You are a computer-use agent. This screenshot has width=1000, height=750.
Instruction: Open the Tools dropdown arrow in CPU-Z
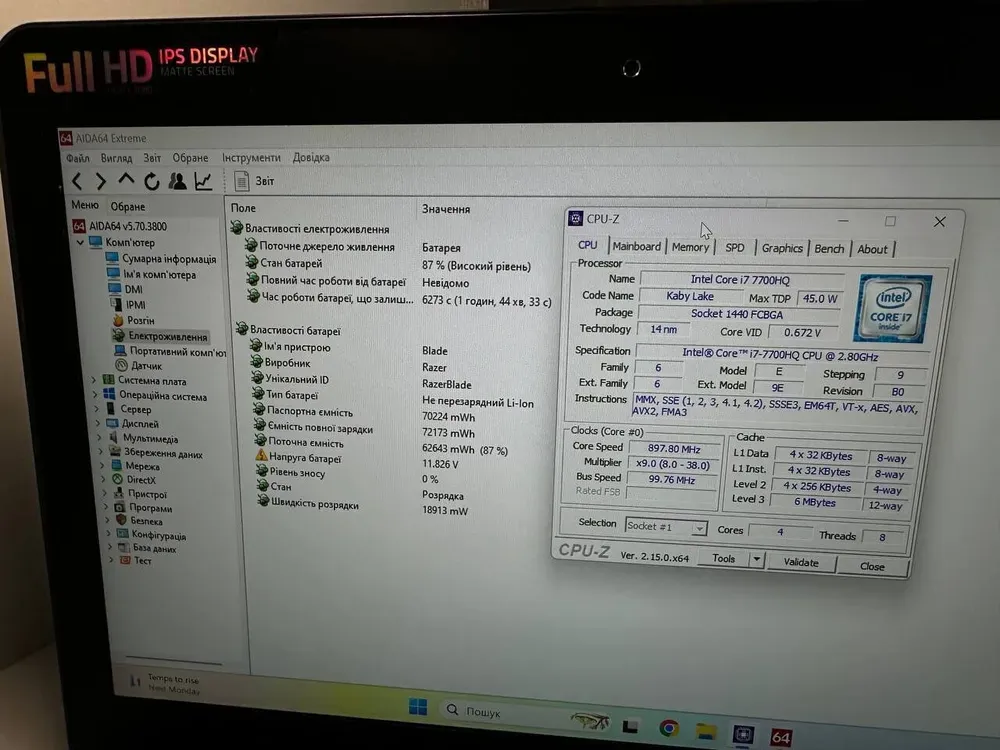point(755,560)
